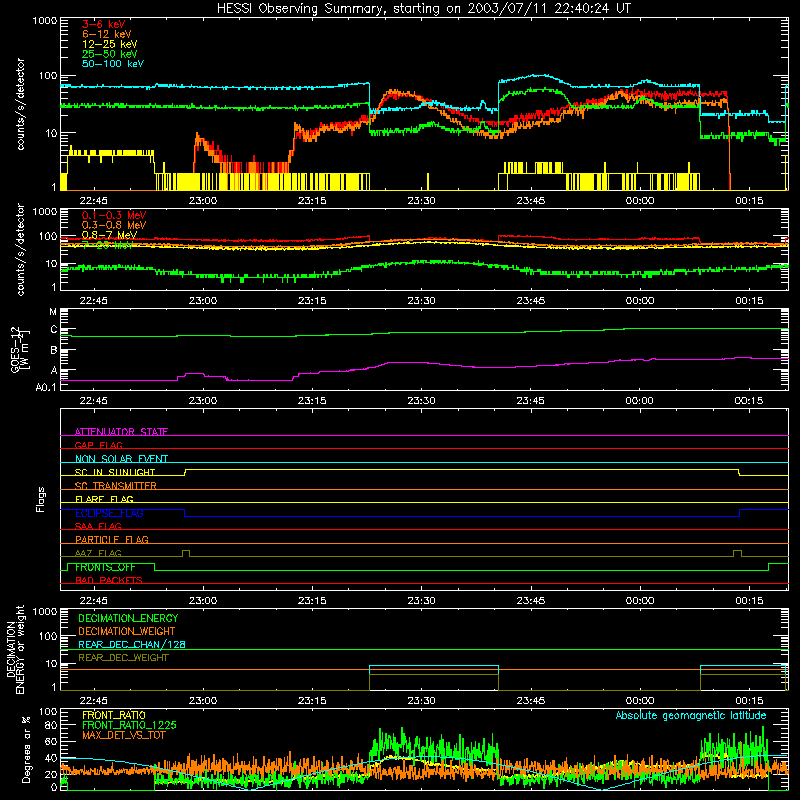800x800 pixels.
Task: Select the 3-6 keV legend label
Action: click(104, 24)
